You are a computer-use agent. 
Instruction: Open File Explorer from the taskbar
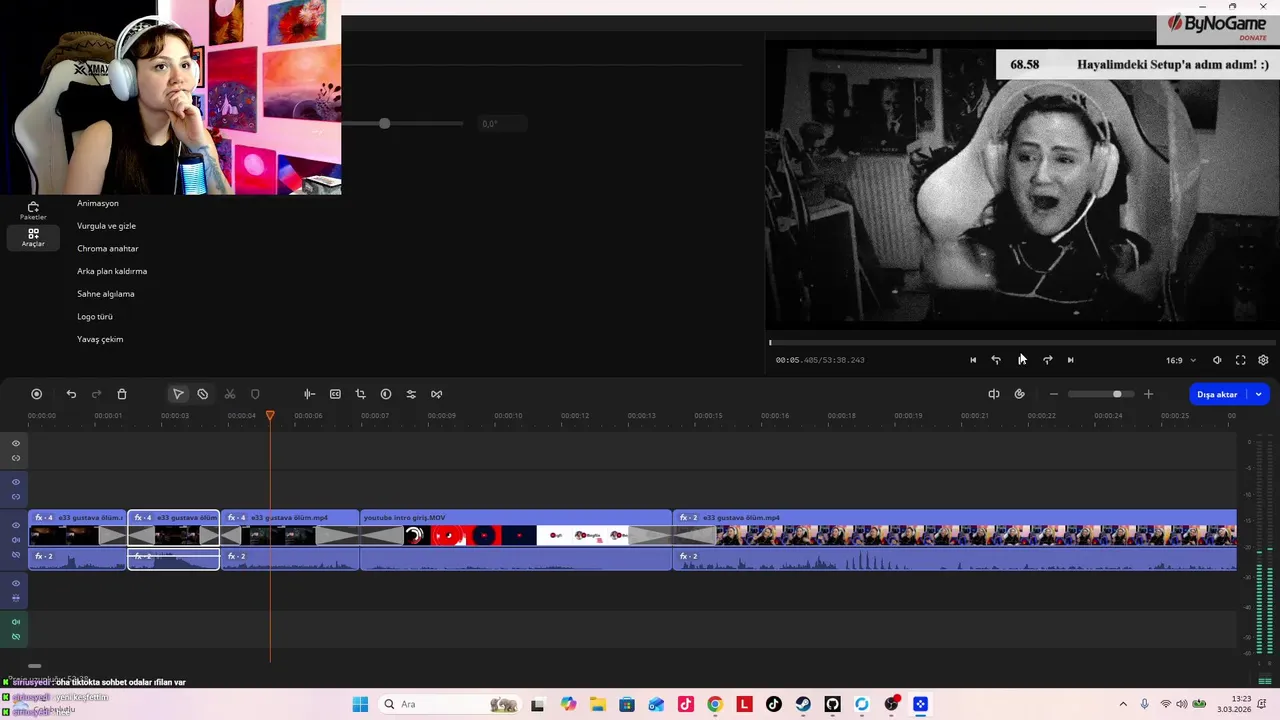point(597,704)
